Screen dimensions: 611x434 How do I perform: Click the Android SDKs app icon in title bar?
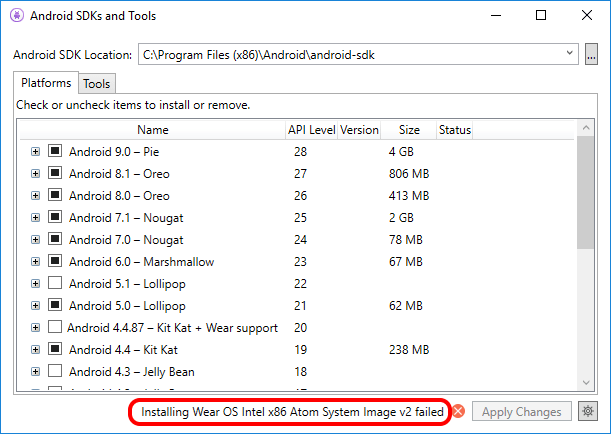pyautogui.click(x=17, y=16)
